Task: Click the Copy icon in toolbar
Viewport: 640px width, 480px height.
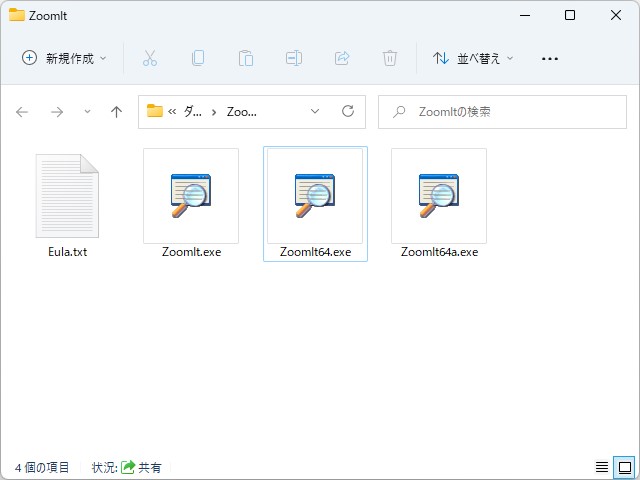Action: (198, 58)
